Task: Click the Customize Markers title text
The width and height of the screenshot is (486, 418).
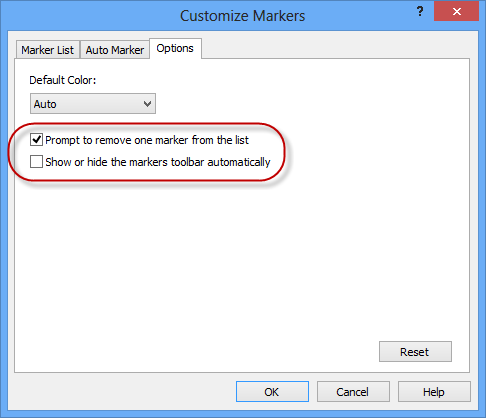Action: click(243, 16)
